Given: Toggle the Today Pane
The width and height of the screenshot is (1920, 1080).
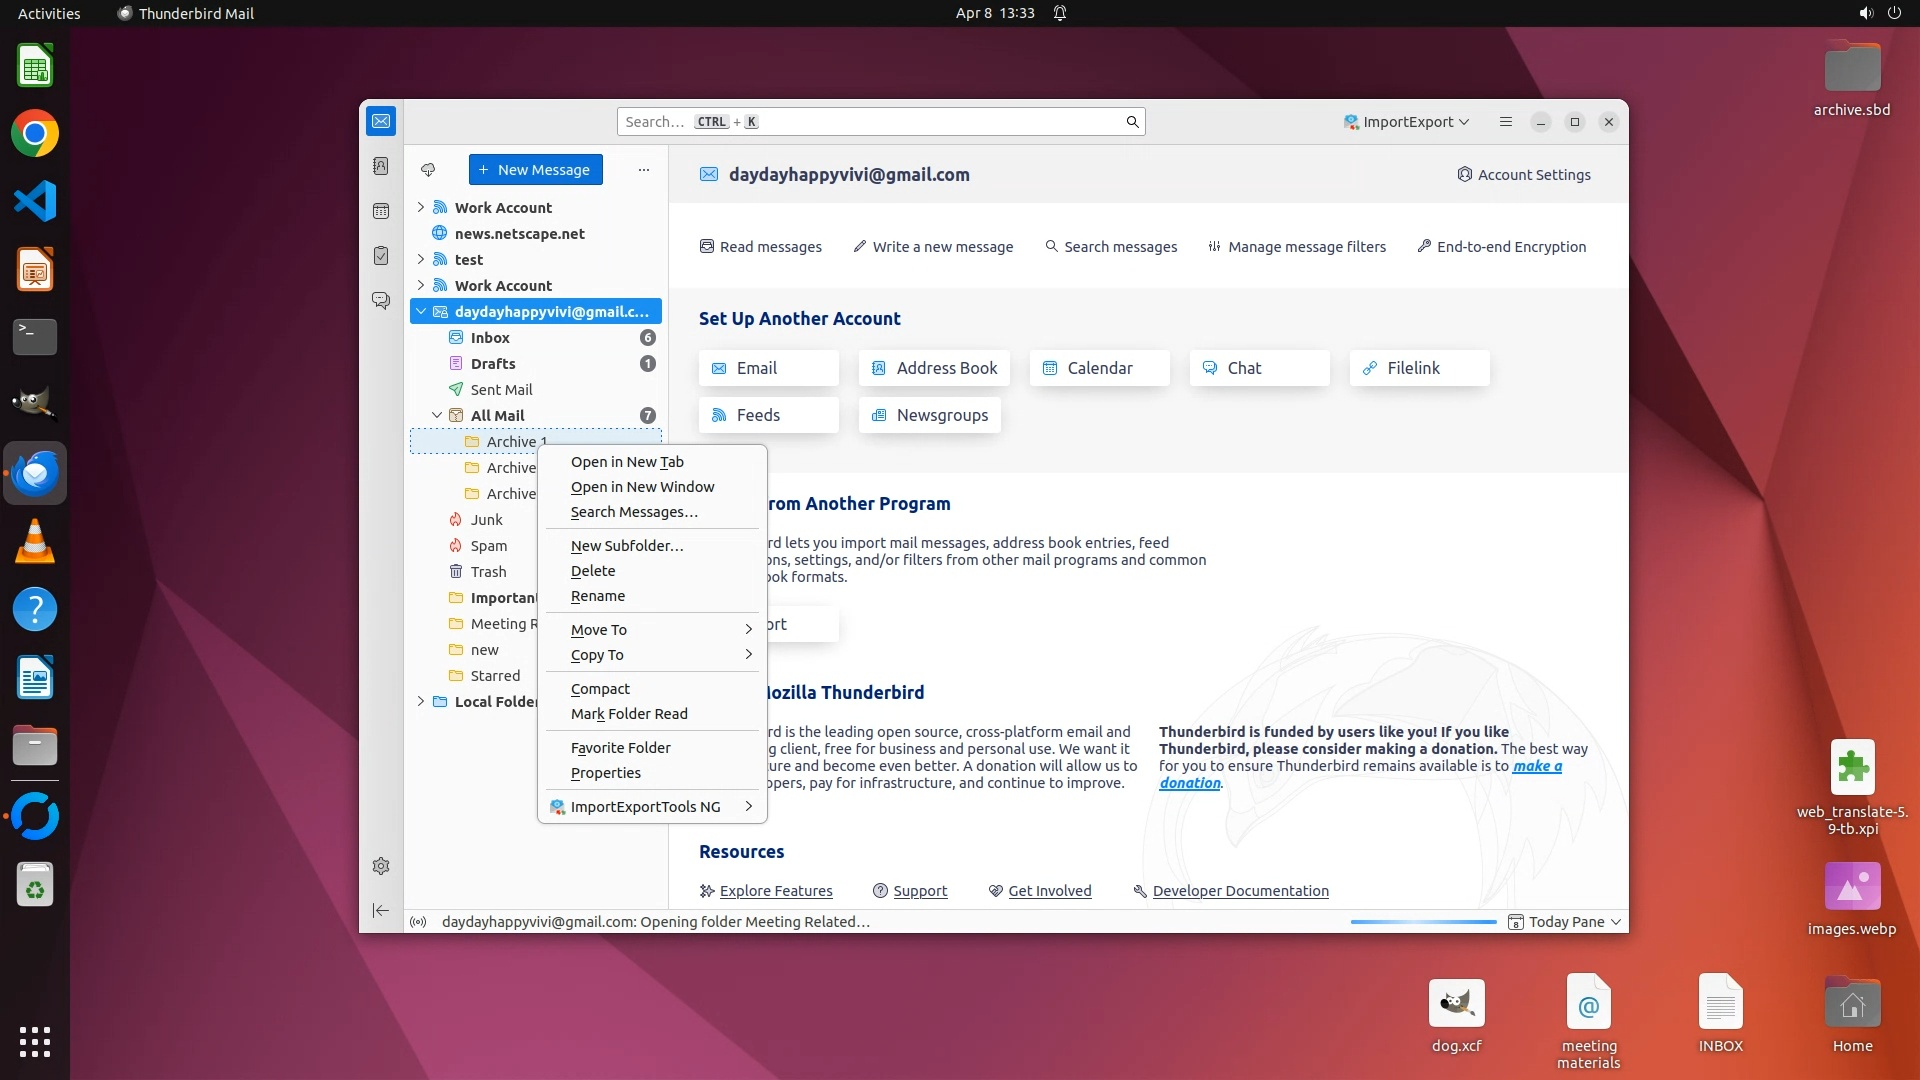Looking at the screenshot, I should [x=1565, y=922].
